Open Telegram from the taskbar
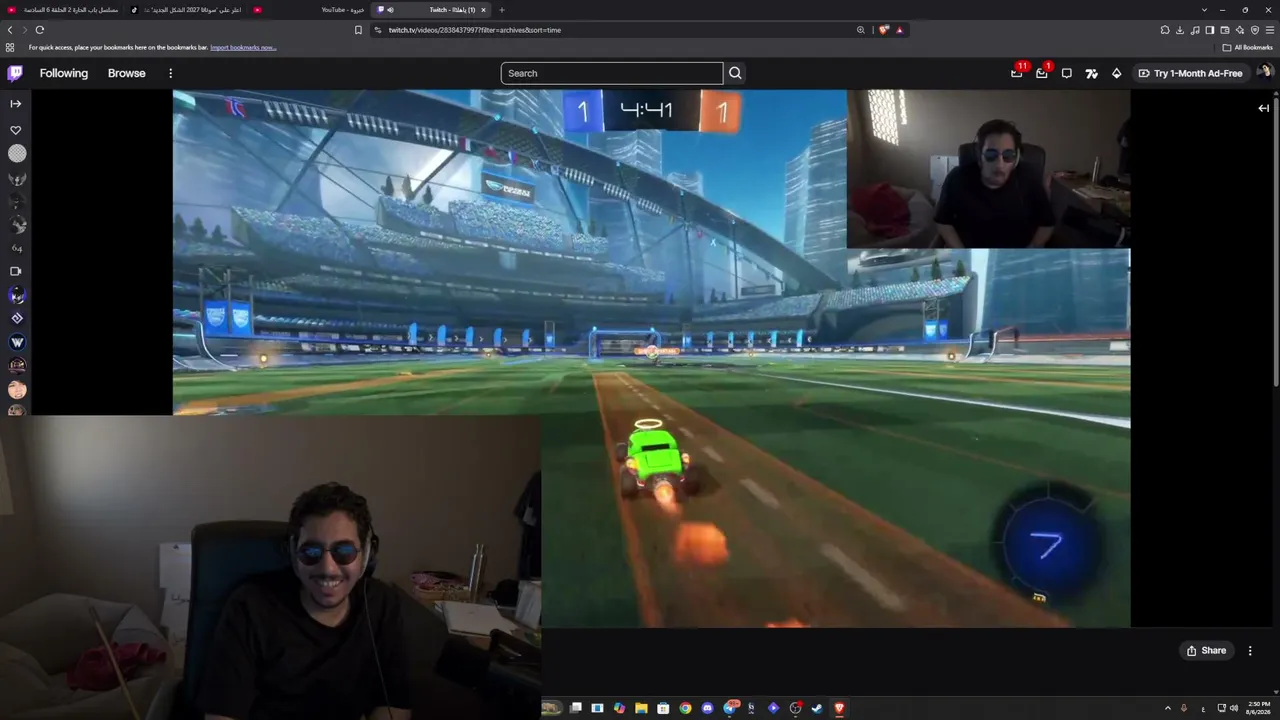 [729, 708]
